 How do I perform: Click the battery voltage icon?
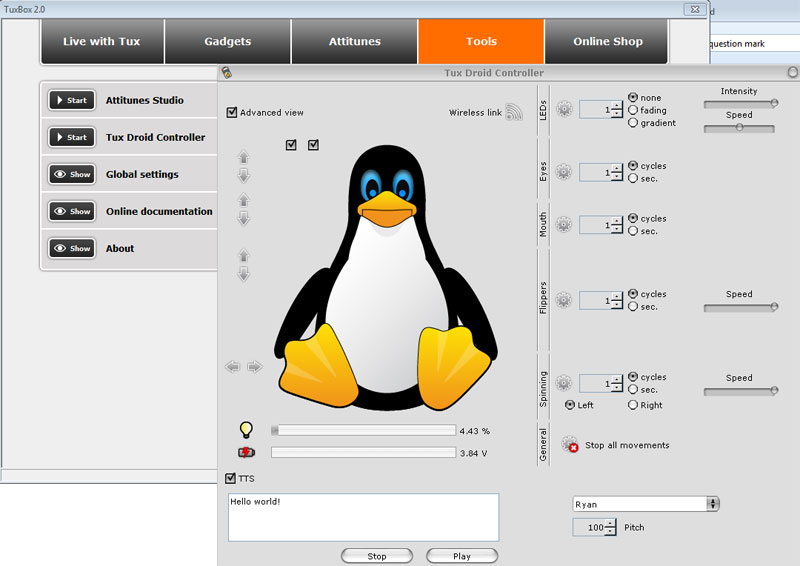point(246,452)
